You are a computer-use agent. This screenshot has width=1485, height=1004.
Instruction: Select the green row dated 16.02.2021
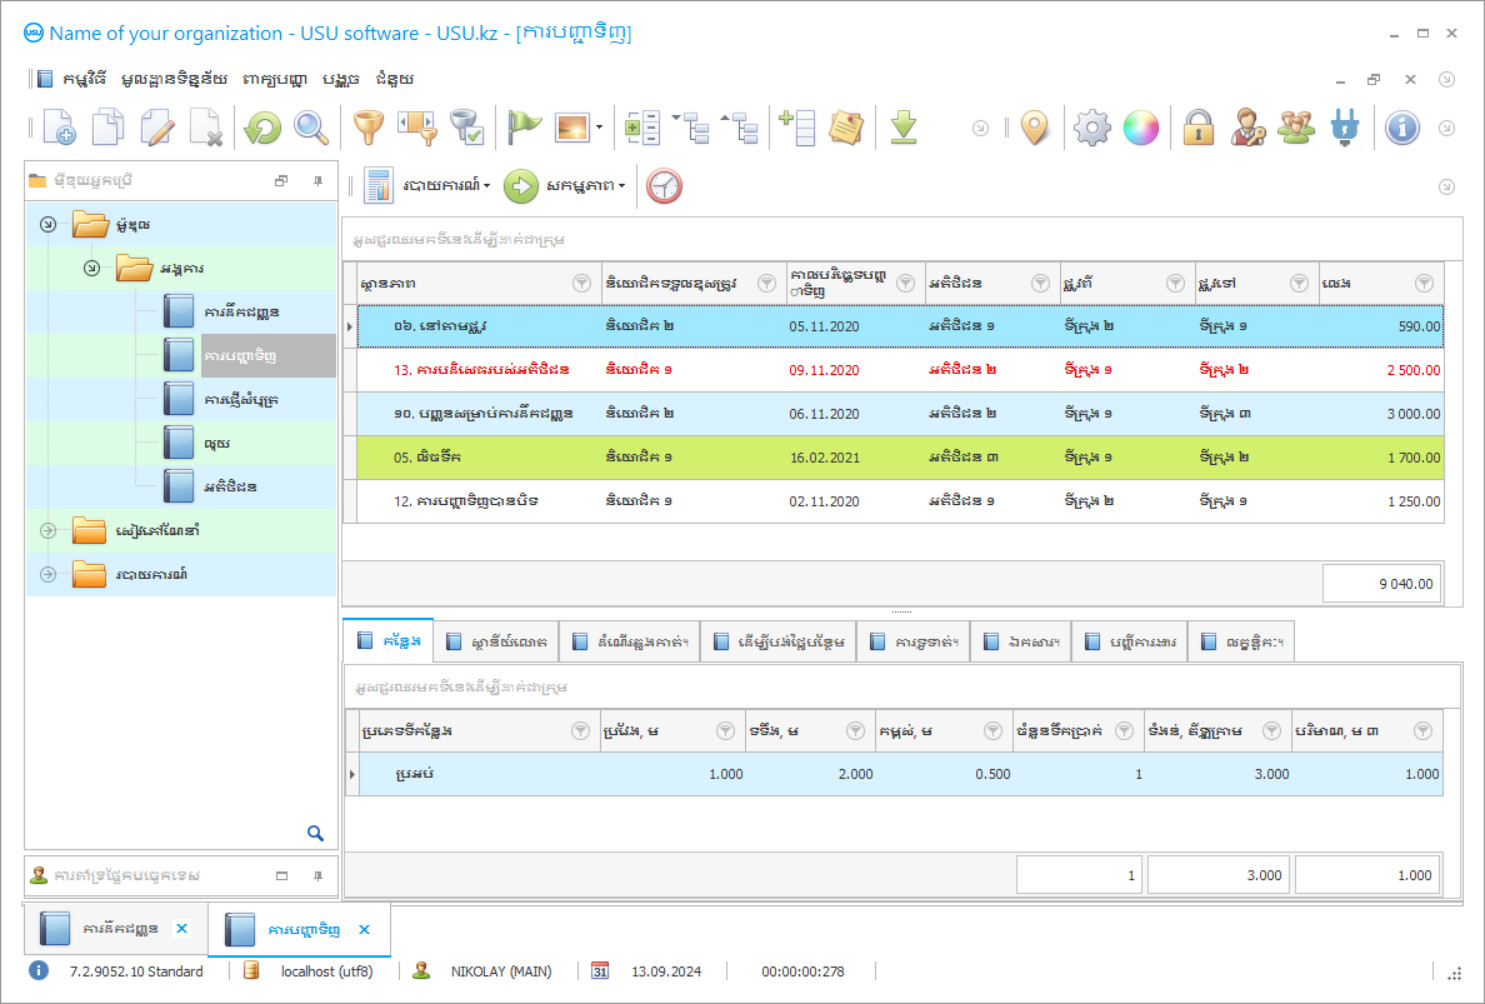pos(900,457)
